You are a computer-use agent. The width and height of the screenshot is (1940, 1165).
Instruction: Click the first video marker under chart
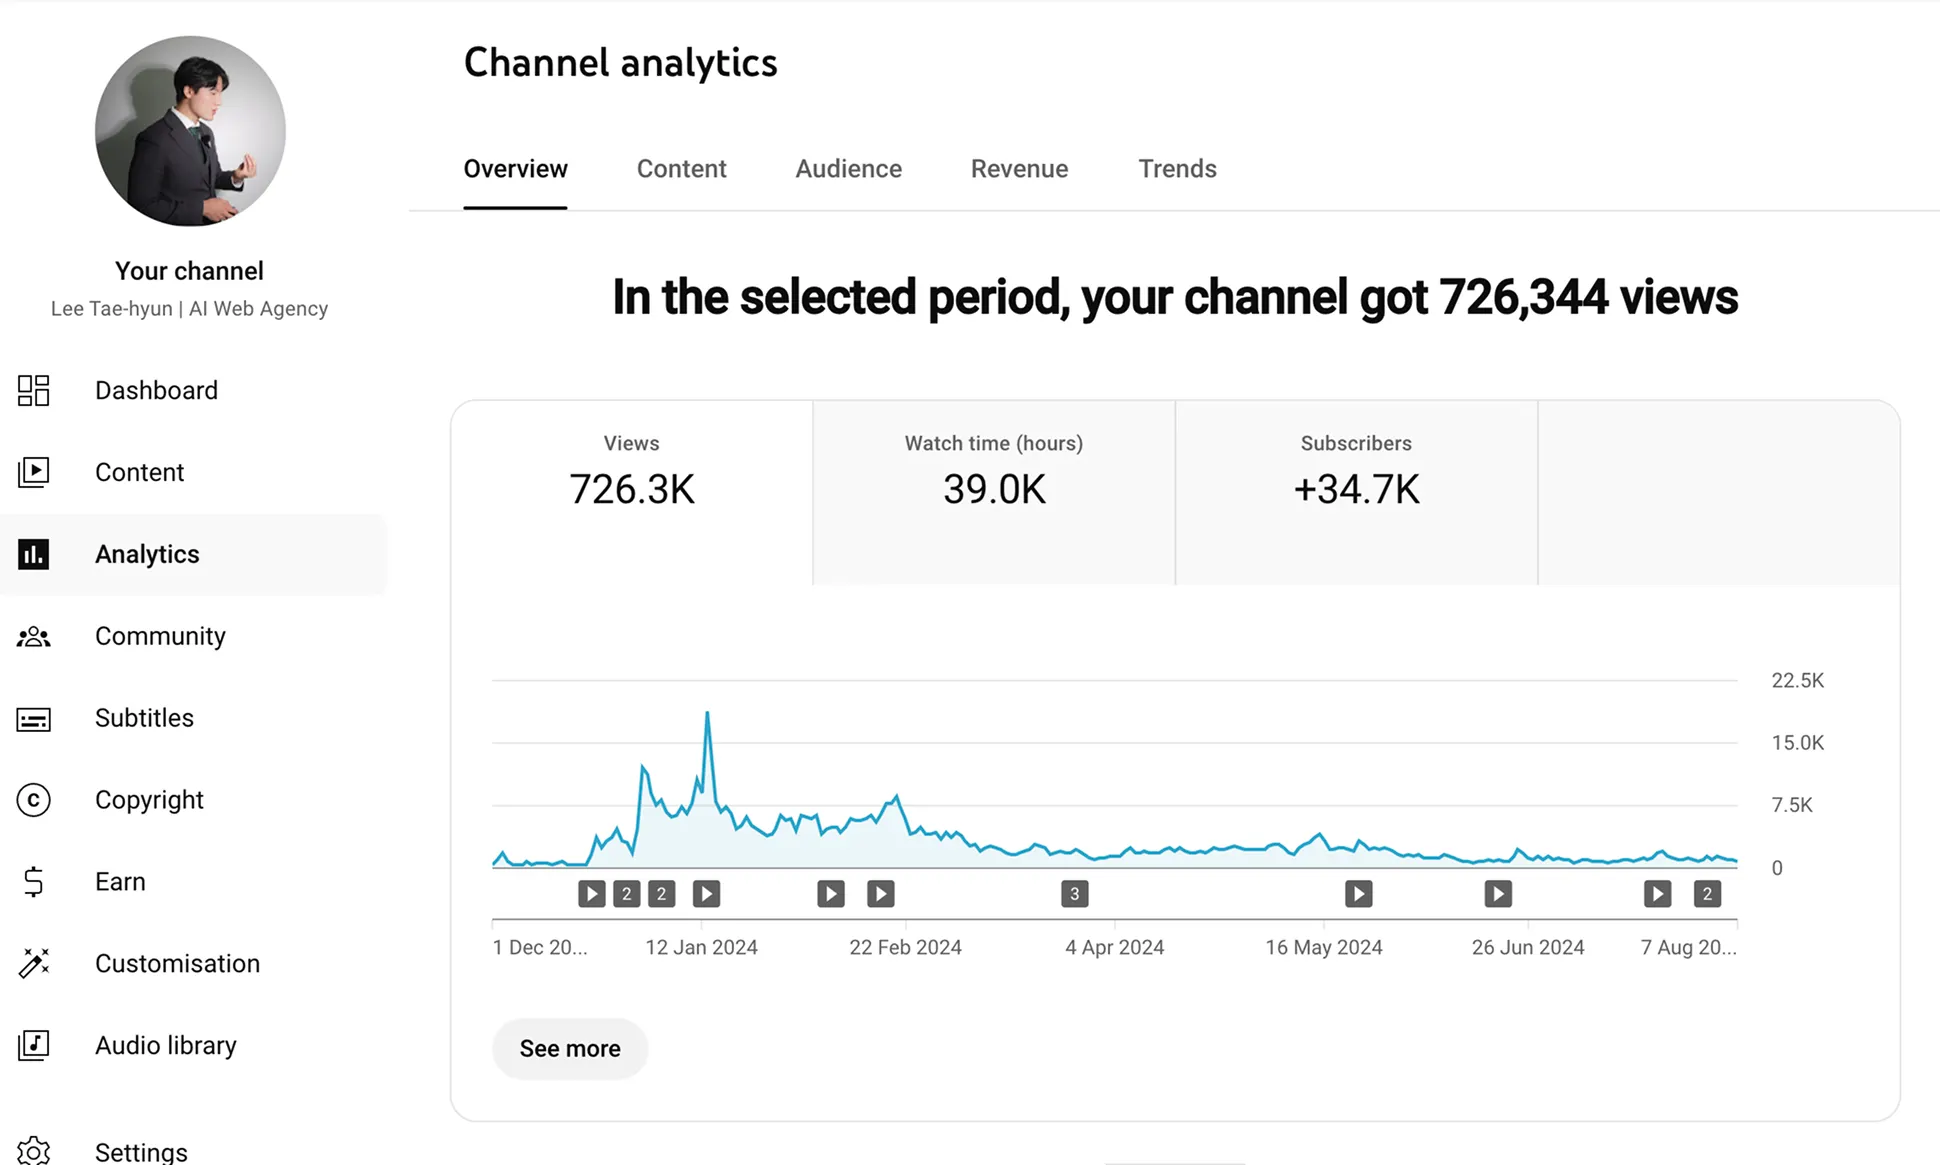[592, 894]
